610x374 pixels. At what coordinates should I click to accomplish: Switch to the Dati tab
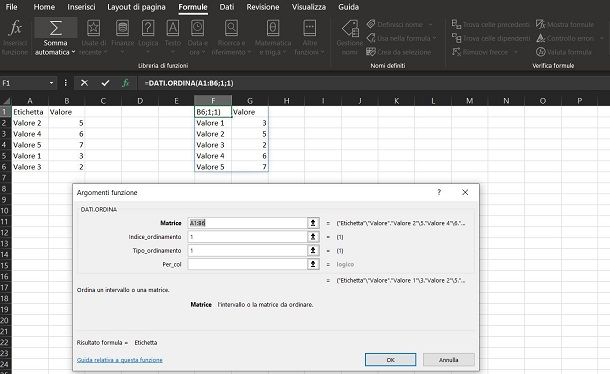coord(227,7)
